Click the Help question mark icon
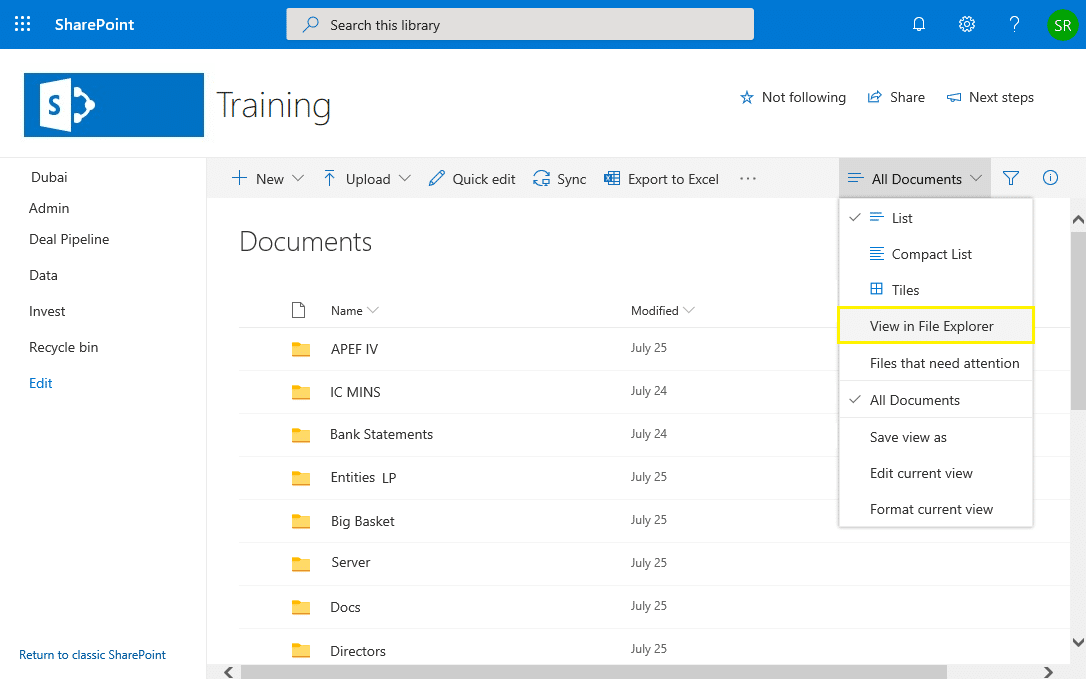The width and height of the screenshot is (1086, 679). 1014,24
